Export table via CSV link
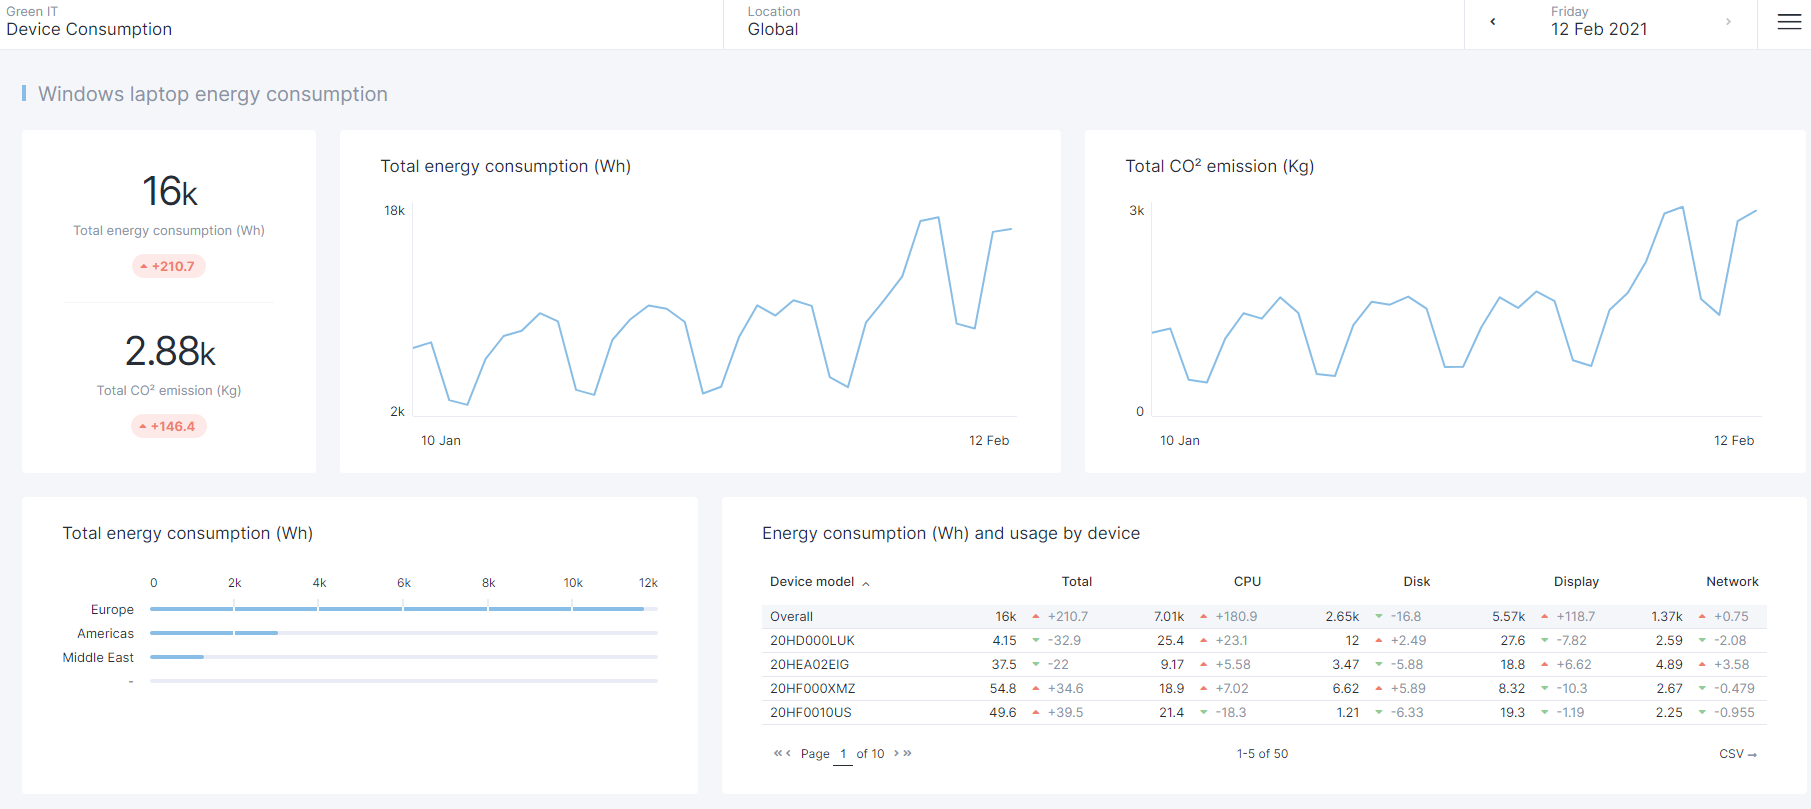Image resolution: width=1811 pixels, height=809 pixels. pyautogui.click(x=1738, y=754)
